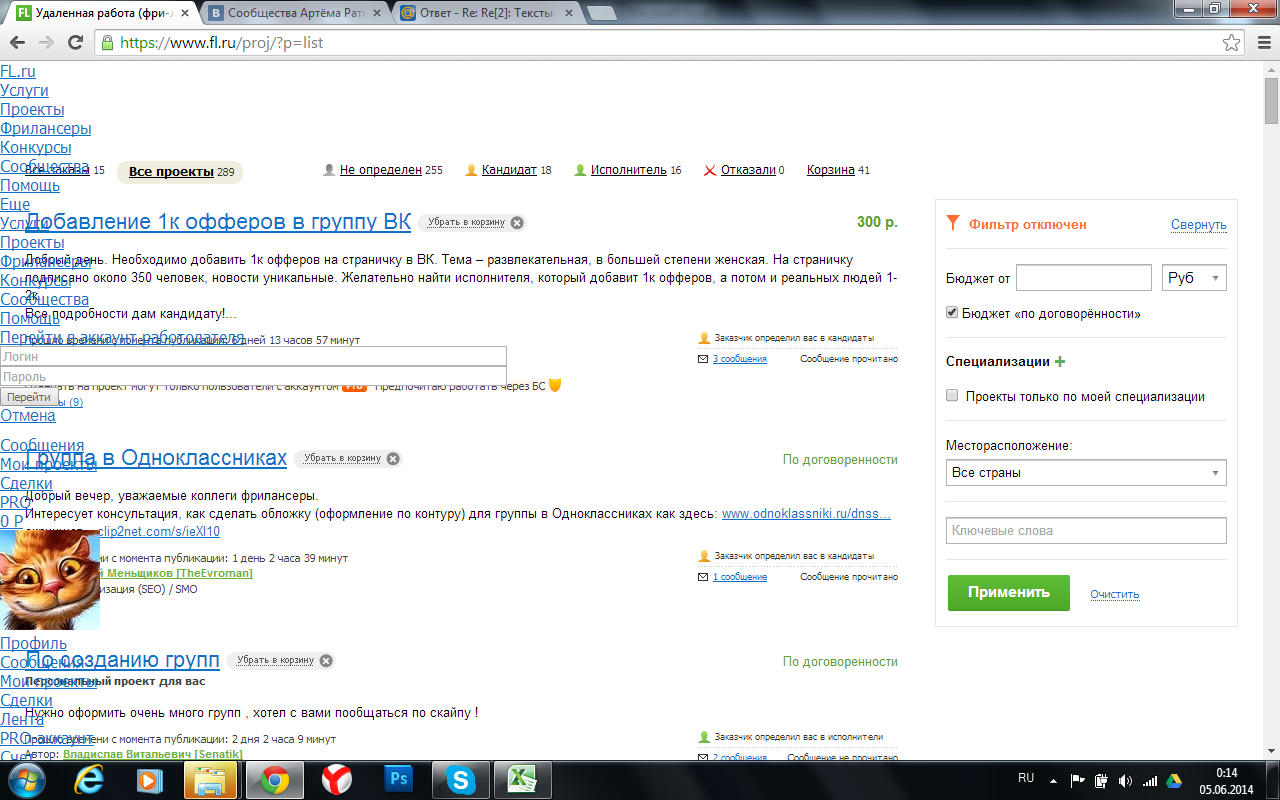Open the Windows Start button

pos(25,778)
